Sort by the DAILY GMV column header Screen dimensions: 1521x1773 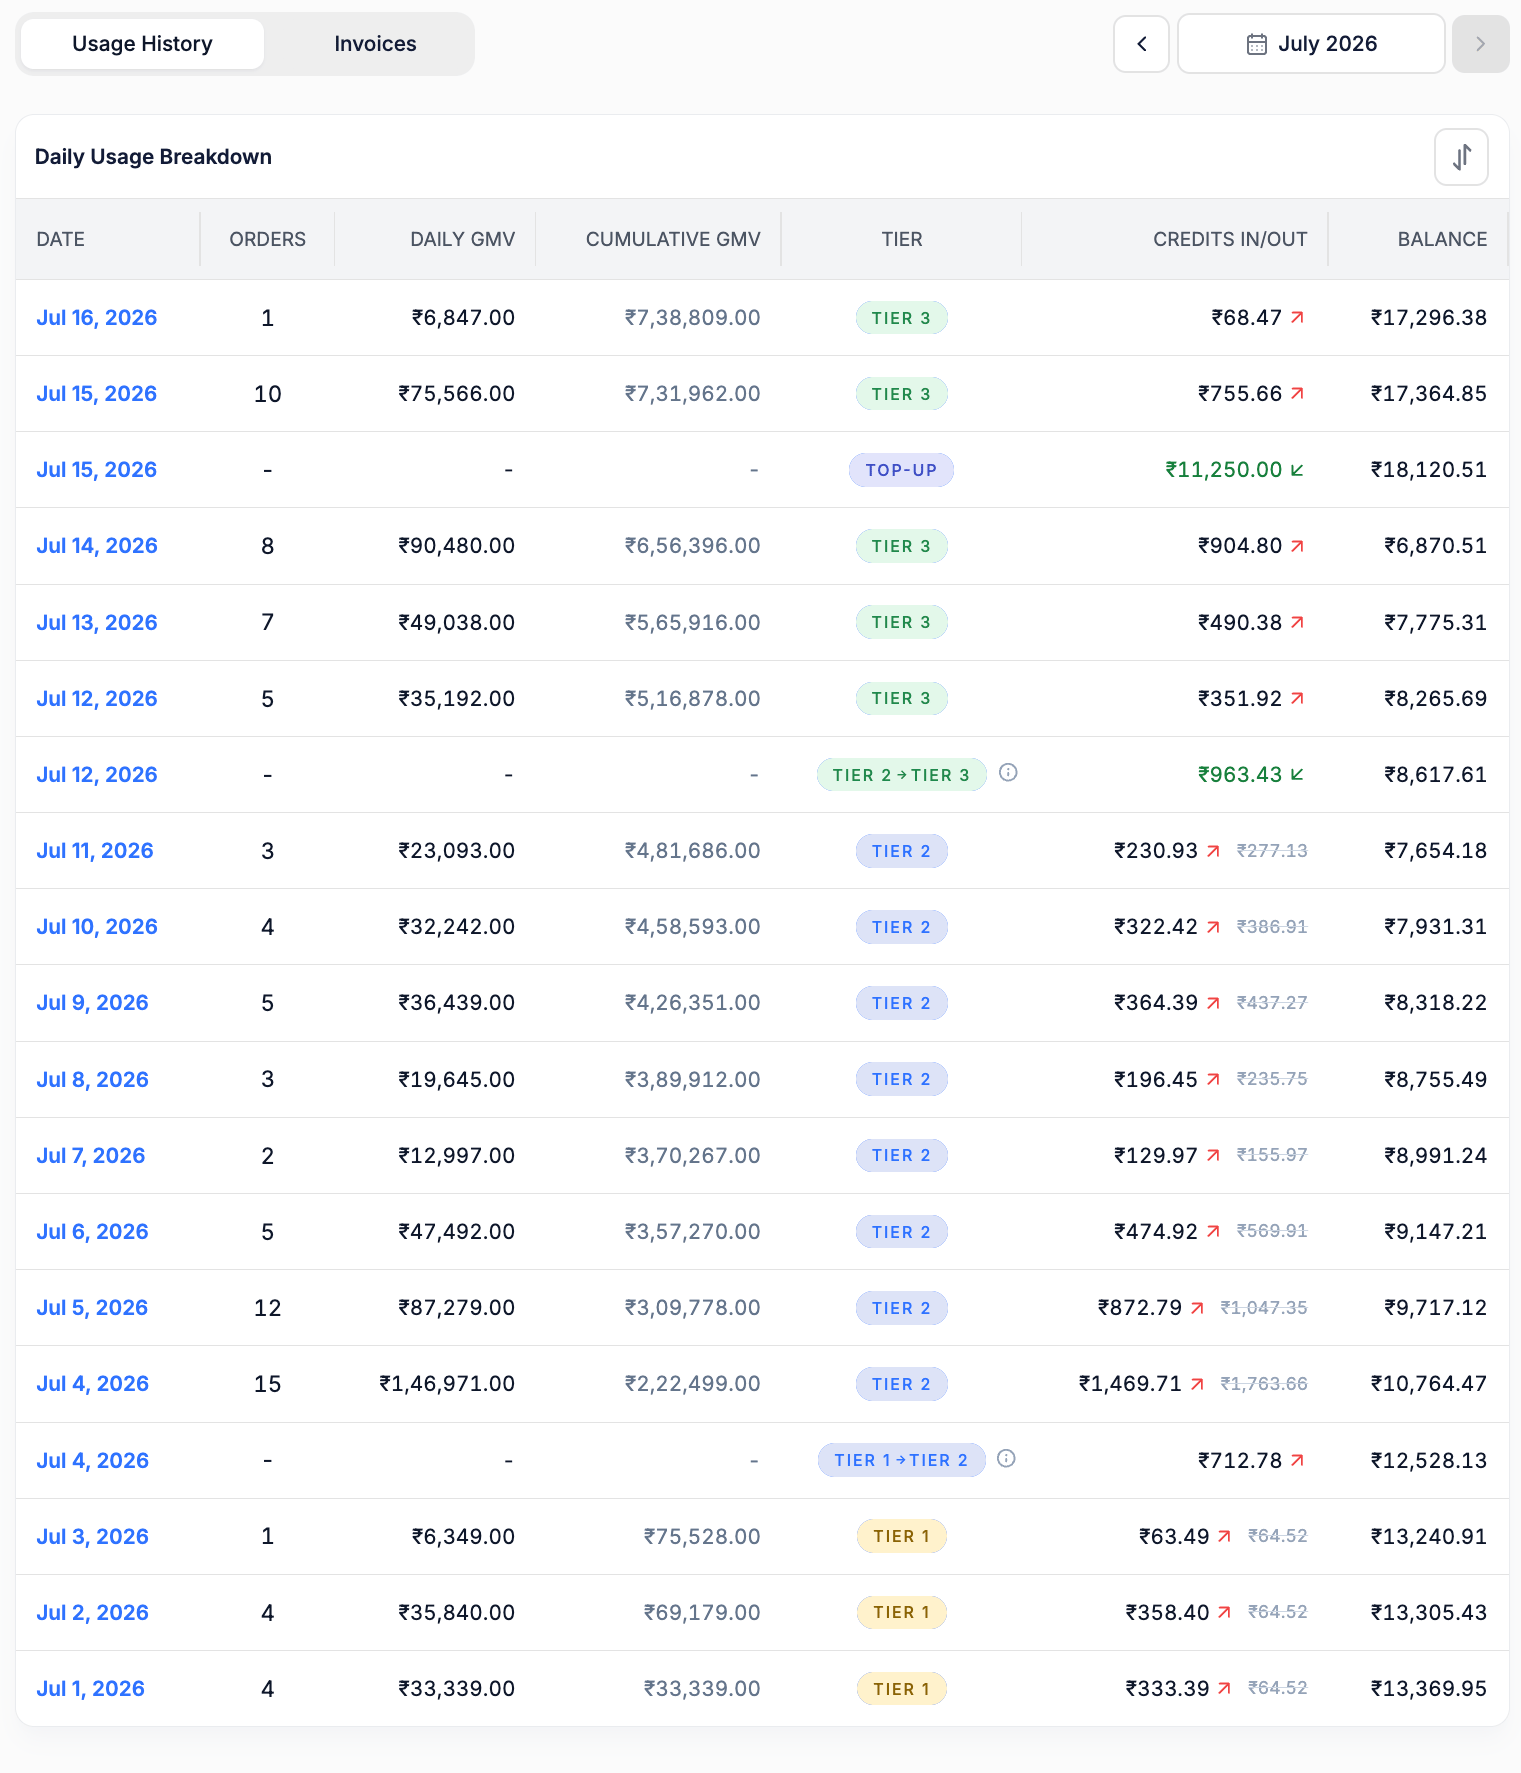462,239
